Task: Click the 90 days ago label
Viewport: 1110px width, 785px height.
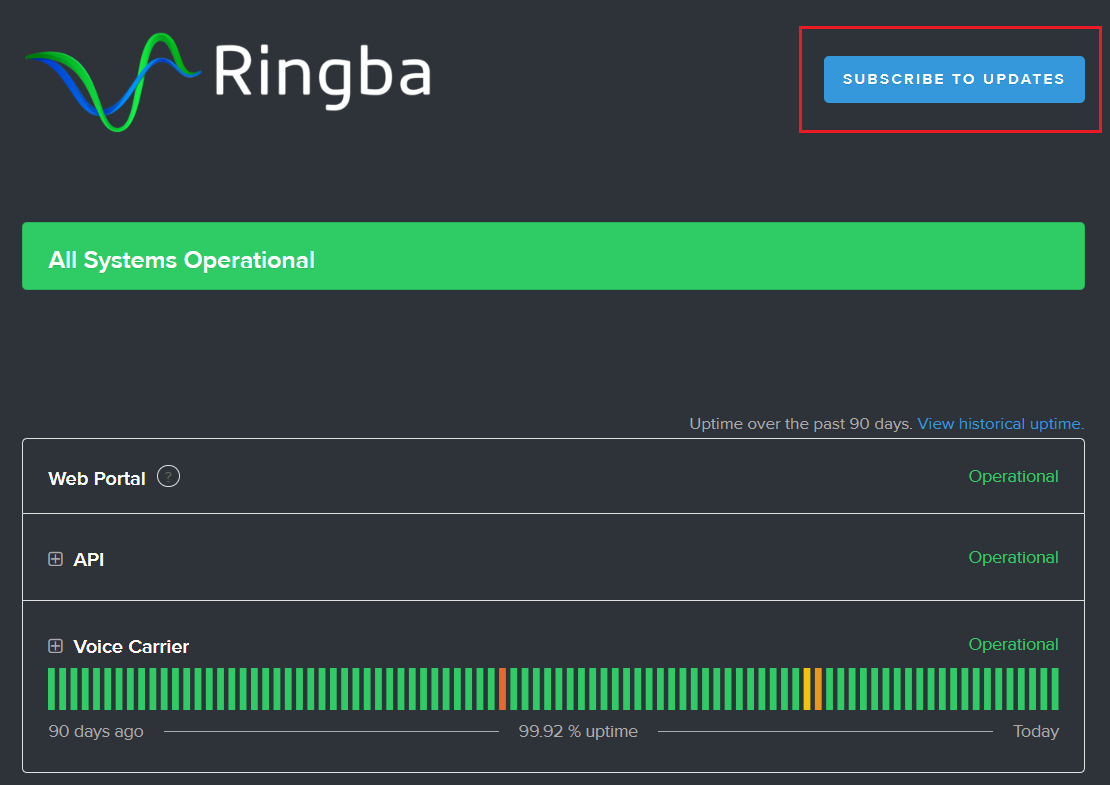Action: (96, 731)
